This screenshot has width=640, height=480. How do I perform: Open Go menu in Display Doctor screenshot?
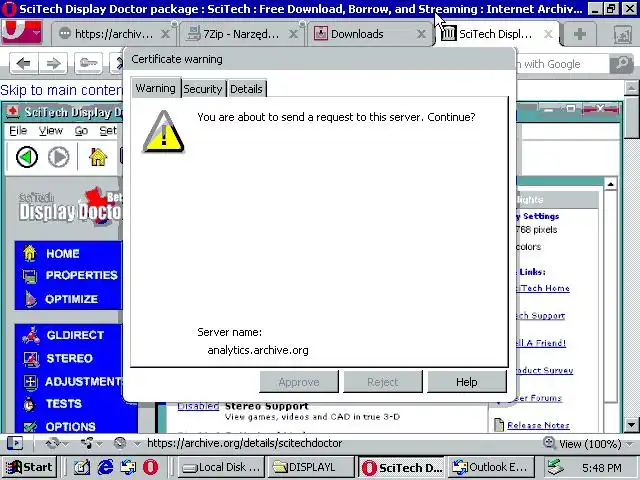pyautogui.click(x=81, y=131)
